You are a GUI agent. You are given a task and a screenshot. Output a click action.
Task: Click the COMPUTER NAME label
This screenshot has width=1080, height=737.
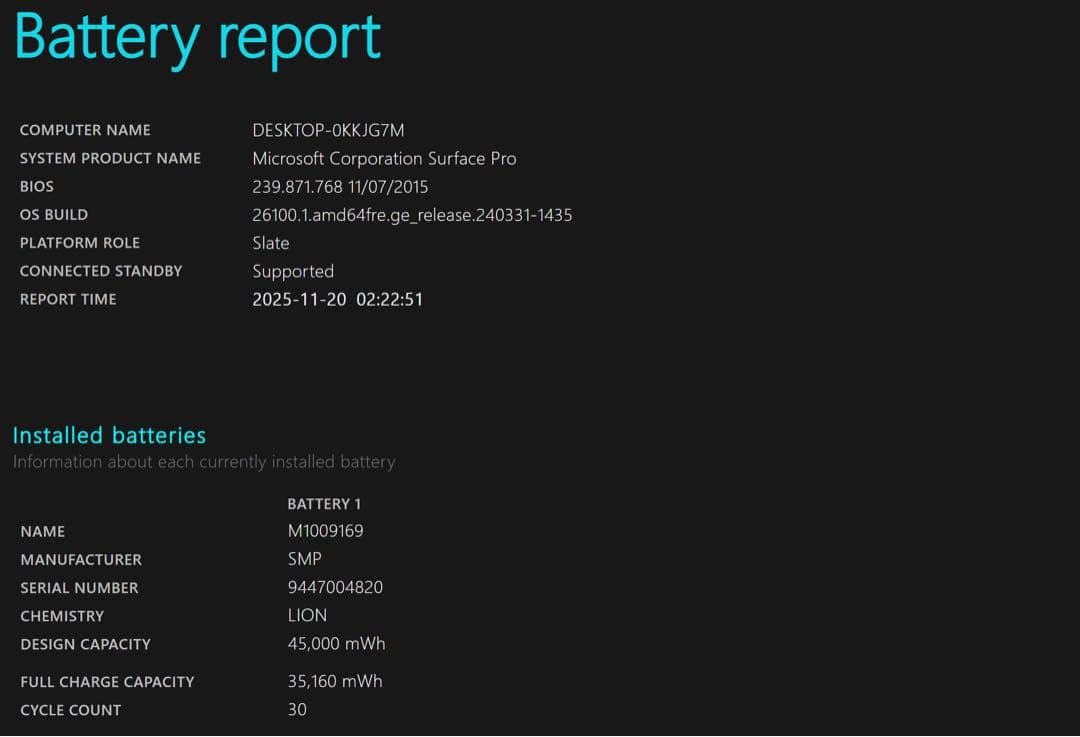pos(85,130)
